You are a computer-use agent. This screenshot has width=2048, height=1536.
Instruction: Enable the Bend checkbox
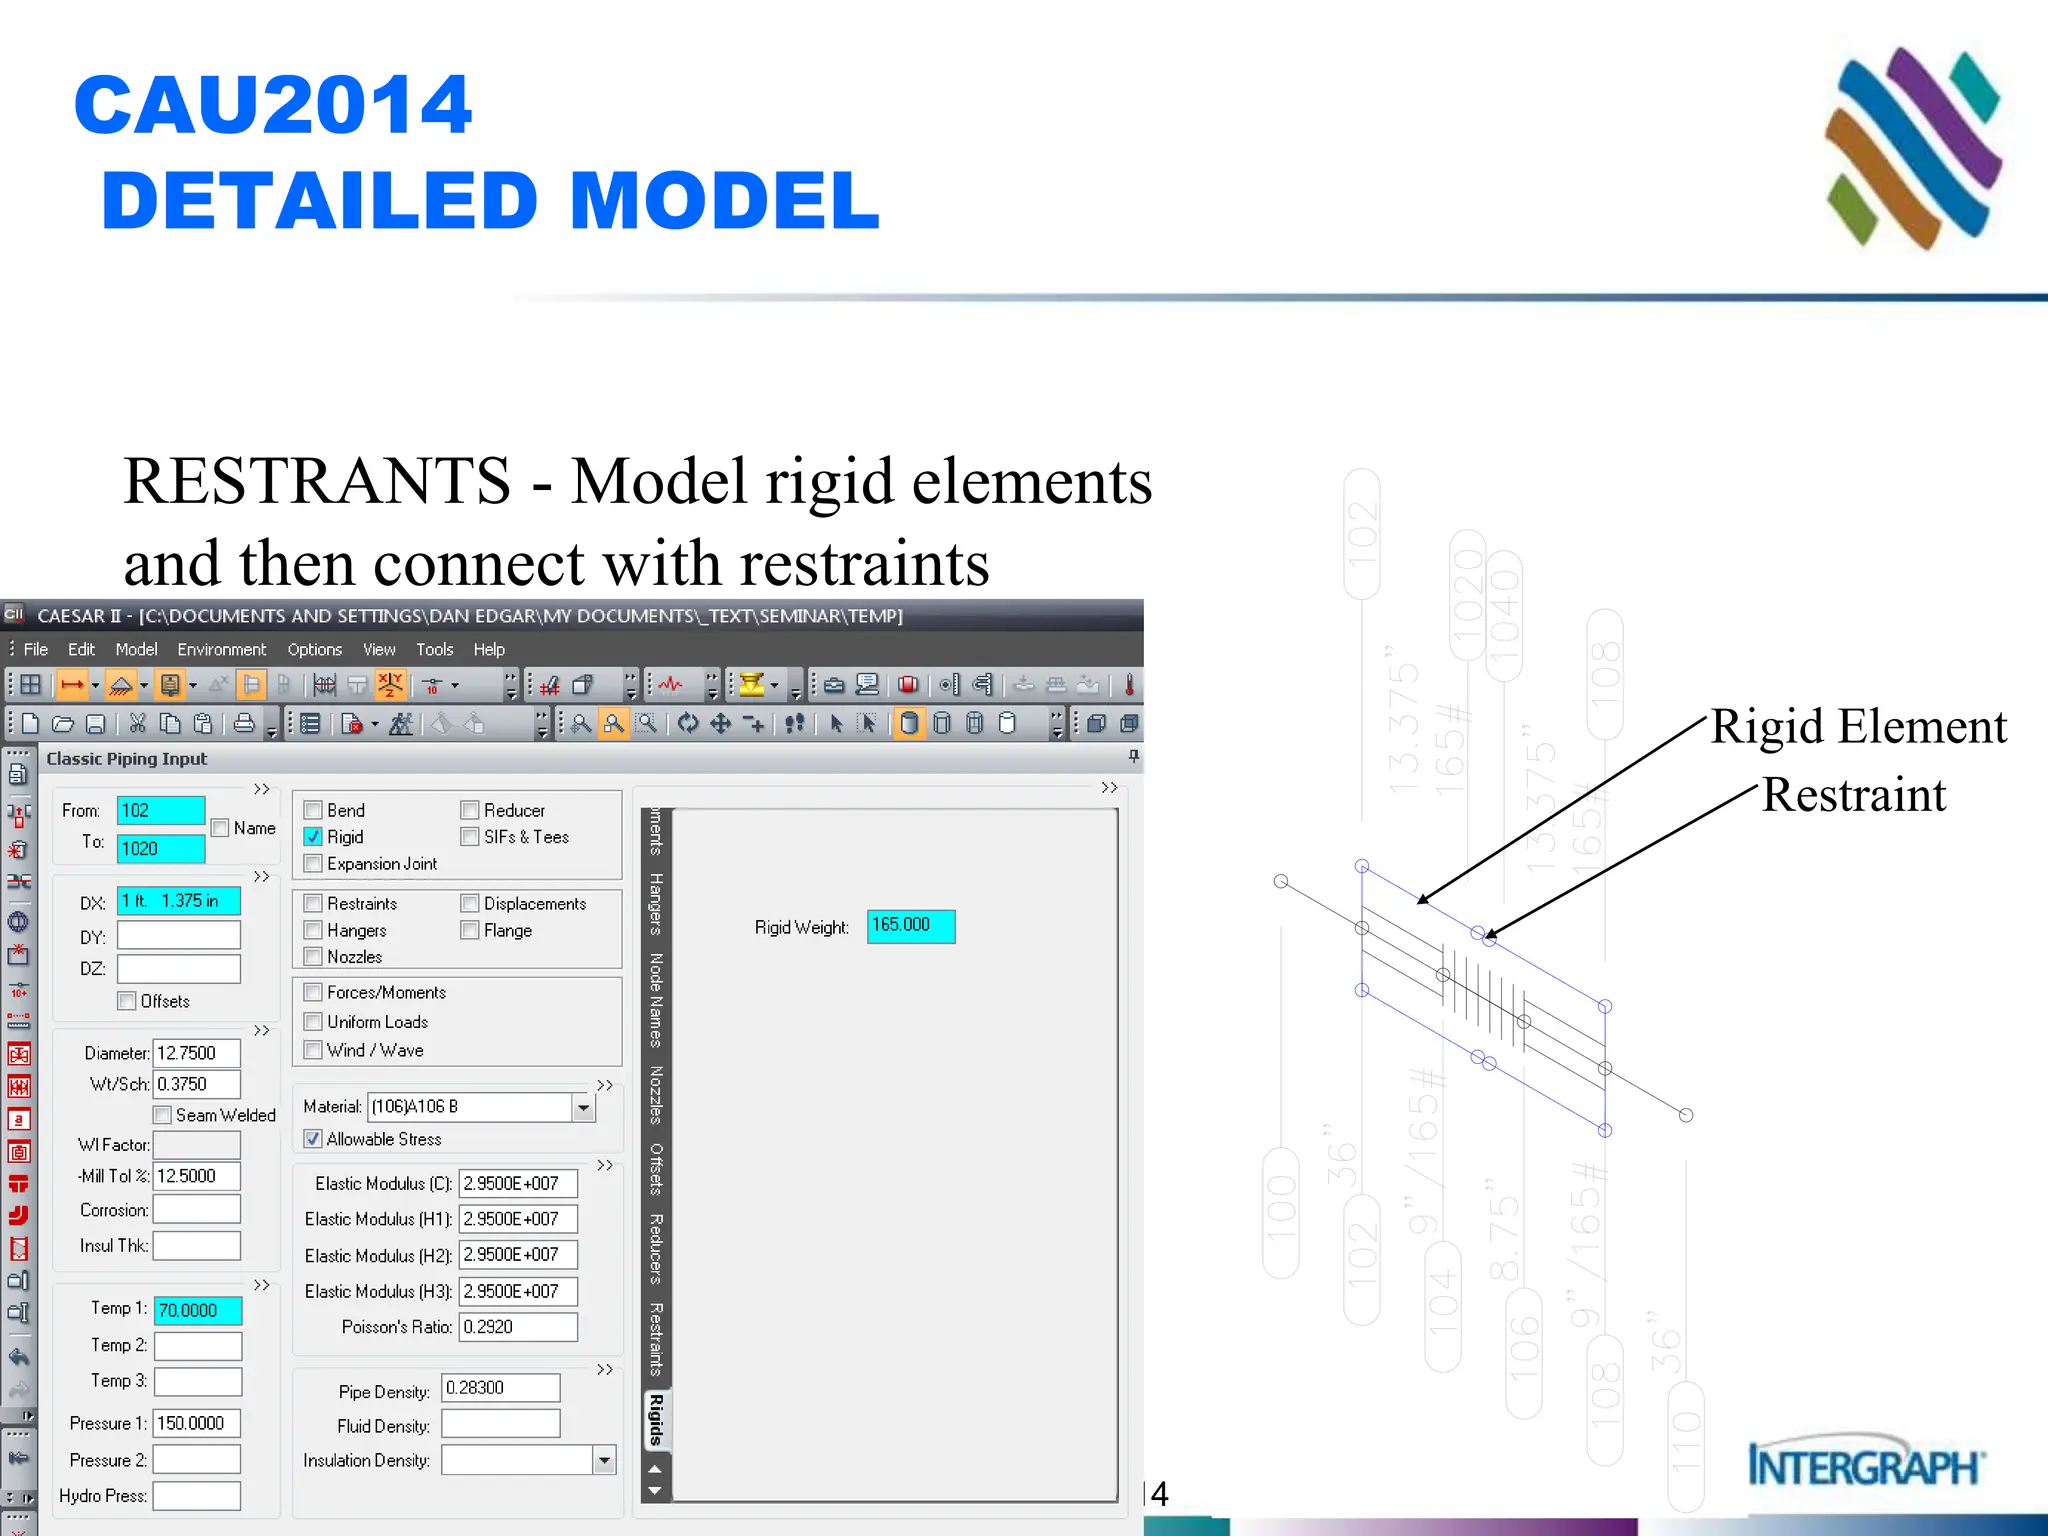313,810
